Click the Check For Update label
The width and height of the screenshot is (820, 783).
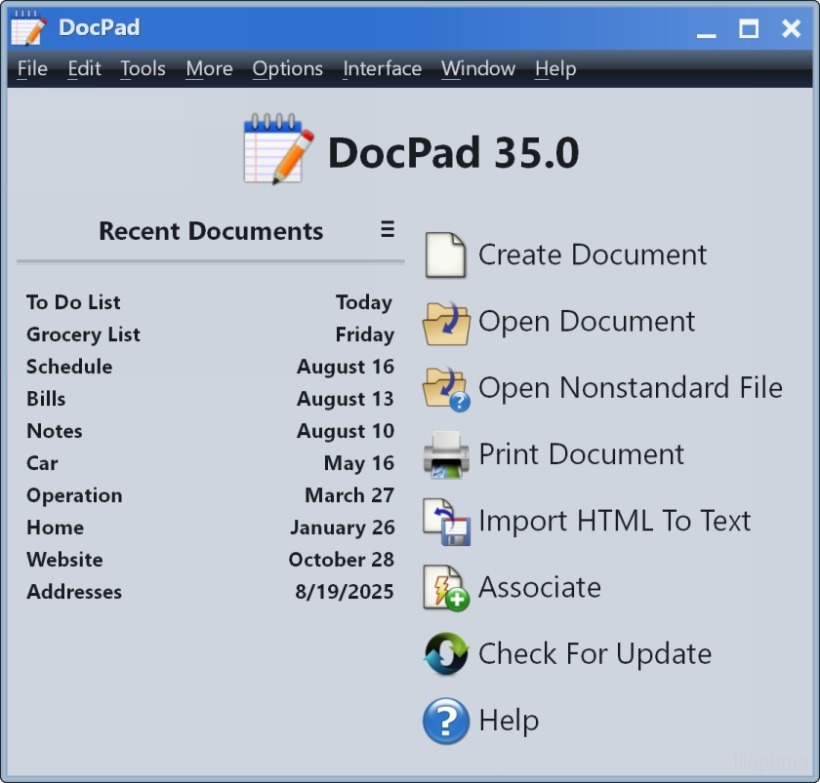click(x=595, y=654)
